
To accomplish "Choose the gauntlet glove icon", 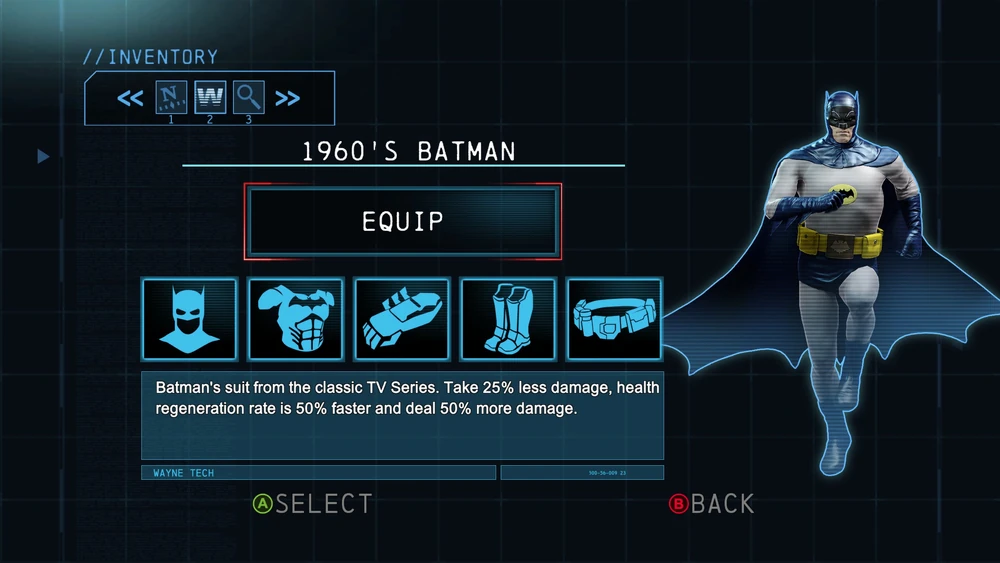I will pyautogui.click(x=402, y=319).
